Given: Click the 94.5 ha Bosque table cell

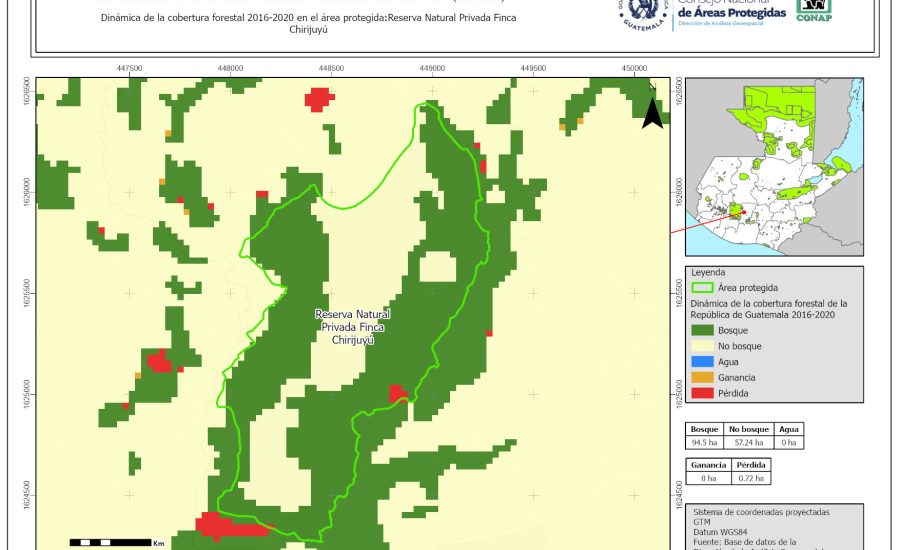Looking at the screenshot, I should point(706,442).
